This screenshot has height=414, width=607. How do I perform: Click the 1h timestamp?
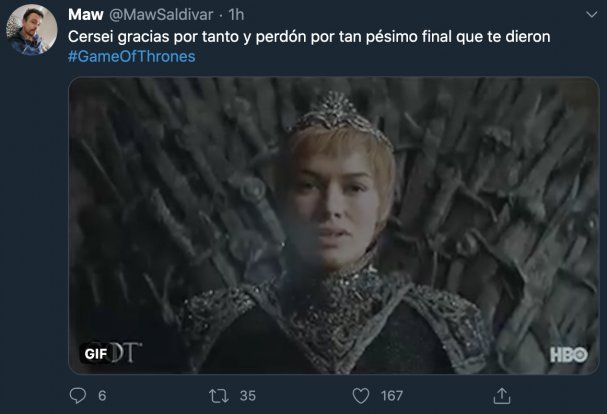point(236,15)
